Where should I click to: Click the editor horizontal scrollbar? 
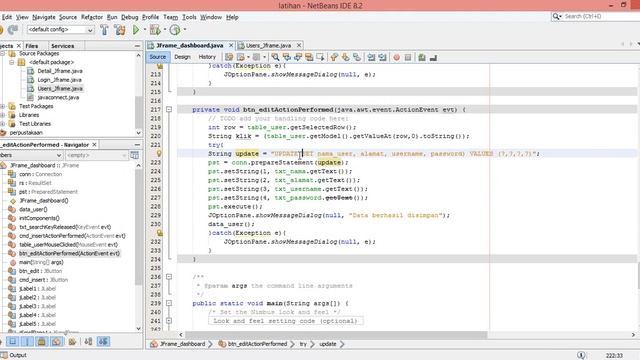tap(337, 335)
